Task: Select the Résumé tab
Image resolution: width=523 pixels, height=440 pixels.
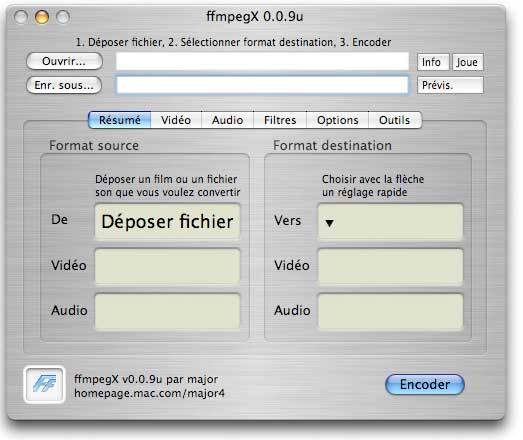Action: pyautogui.click(x=120, y=120)
